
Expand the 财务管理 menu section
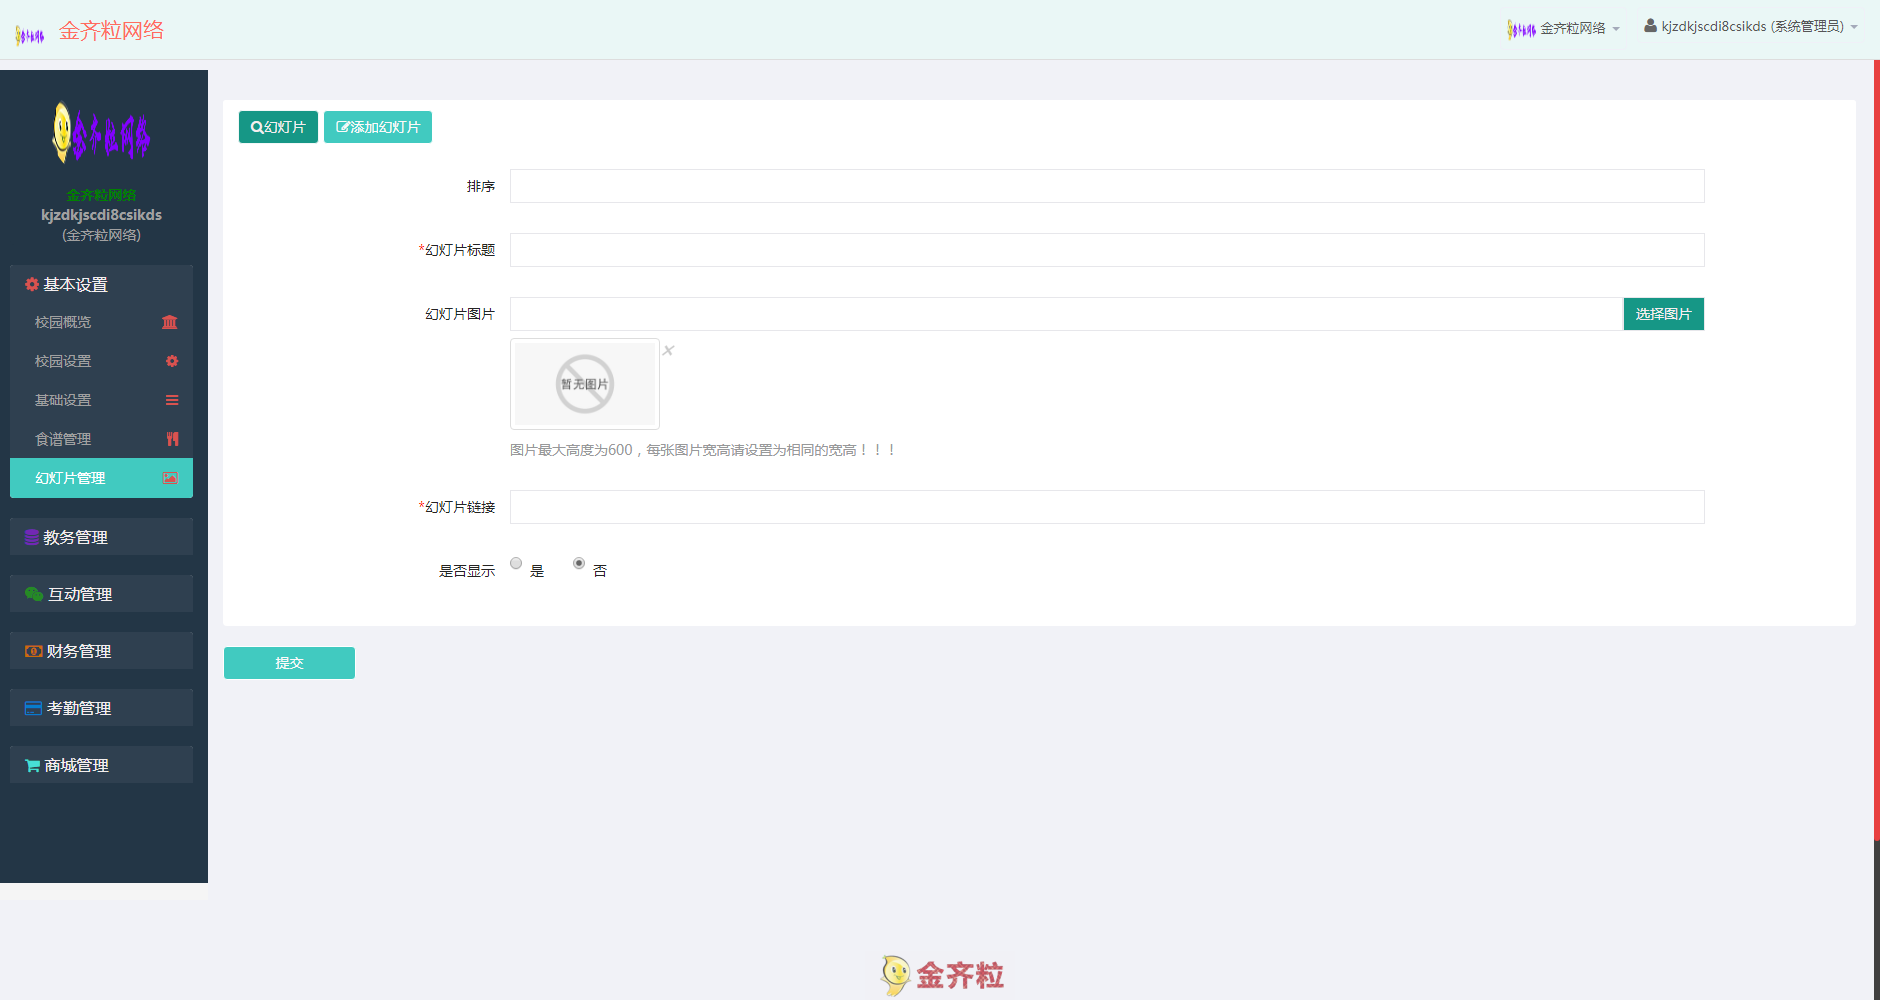[101, 651]
